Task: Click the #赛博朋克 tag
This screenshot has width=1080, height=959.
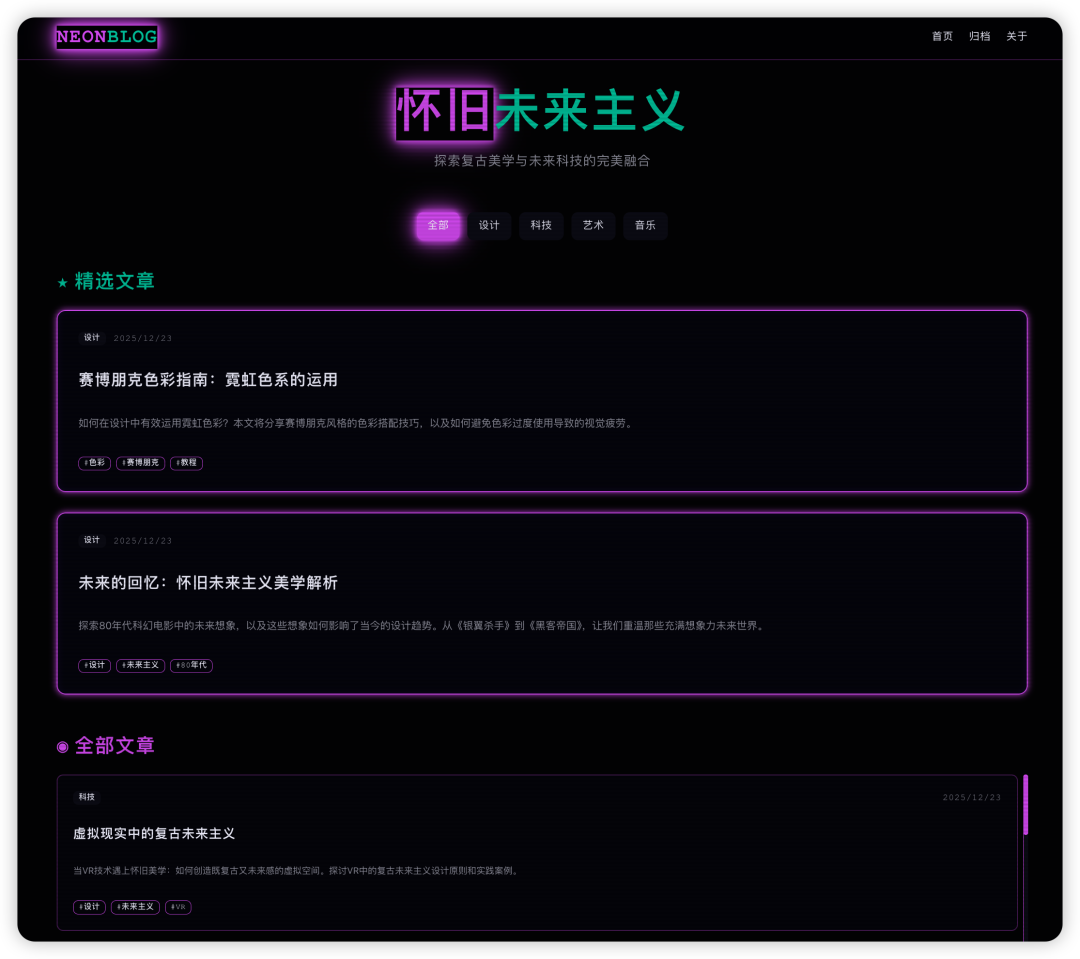Action: 140,463
